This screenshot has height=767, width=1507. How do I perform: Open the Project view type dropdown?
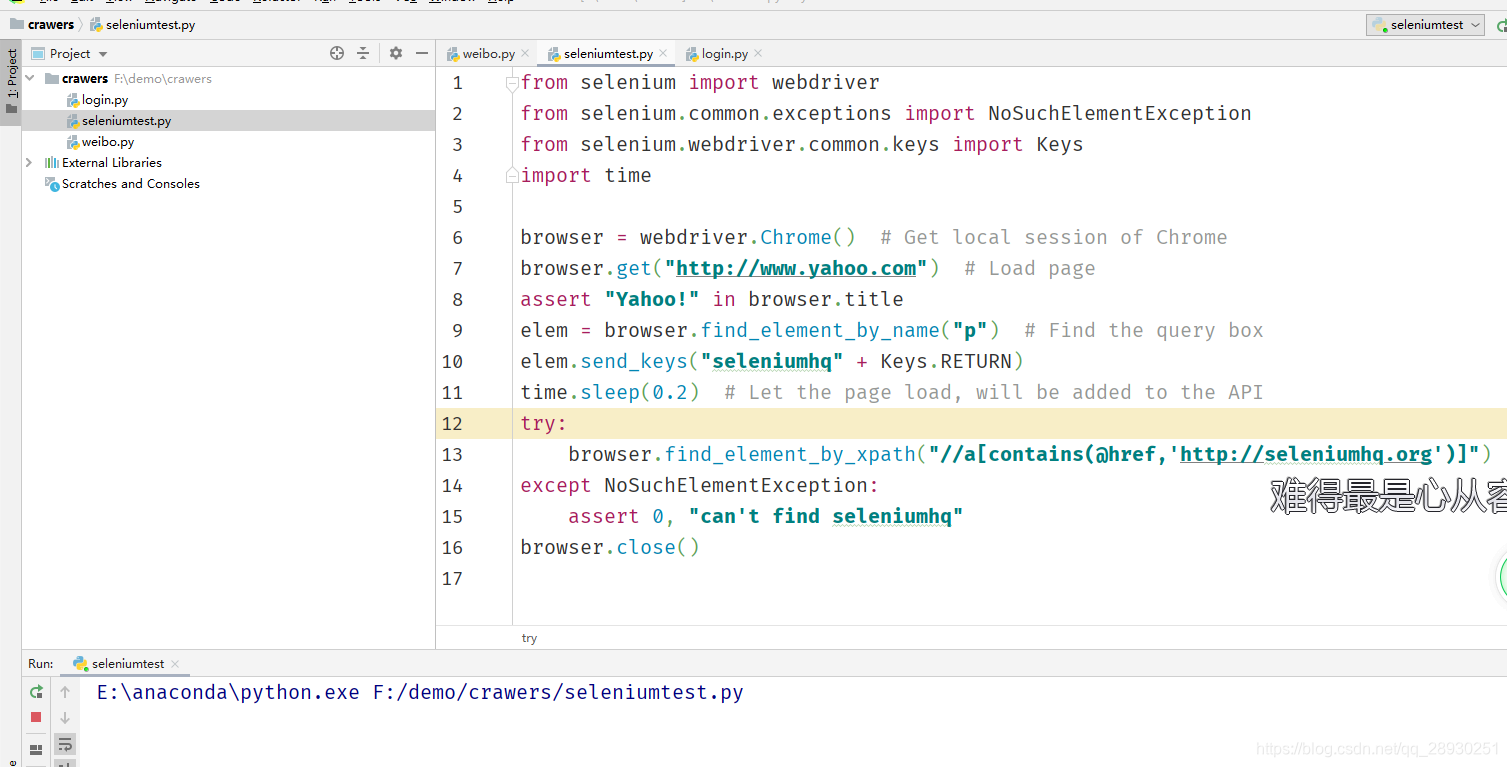coord(103,54)
